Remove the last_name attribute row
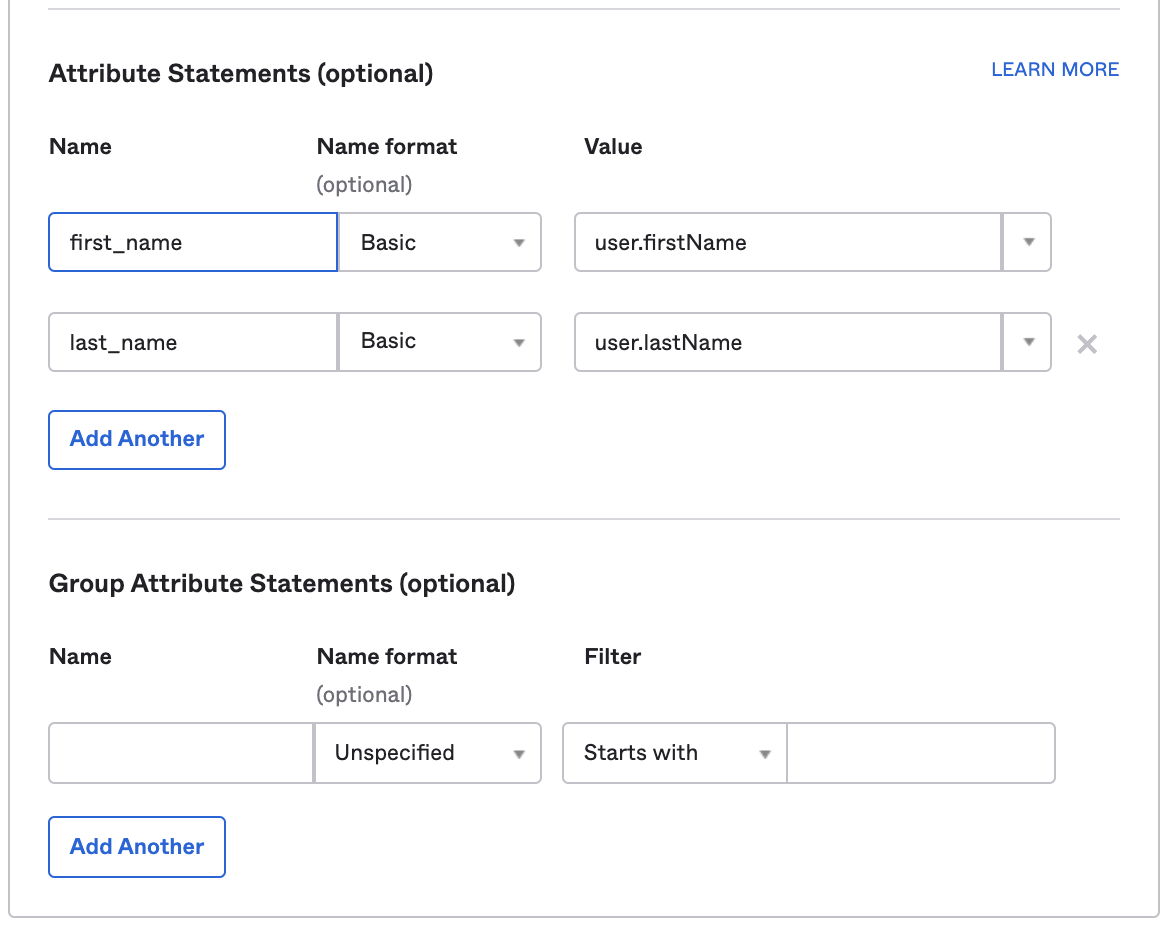This screenshot has height=926, width=1172. coord(1087,344)
